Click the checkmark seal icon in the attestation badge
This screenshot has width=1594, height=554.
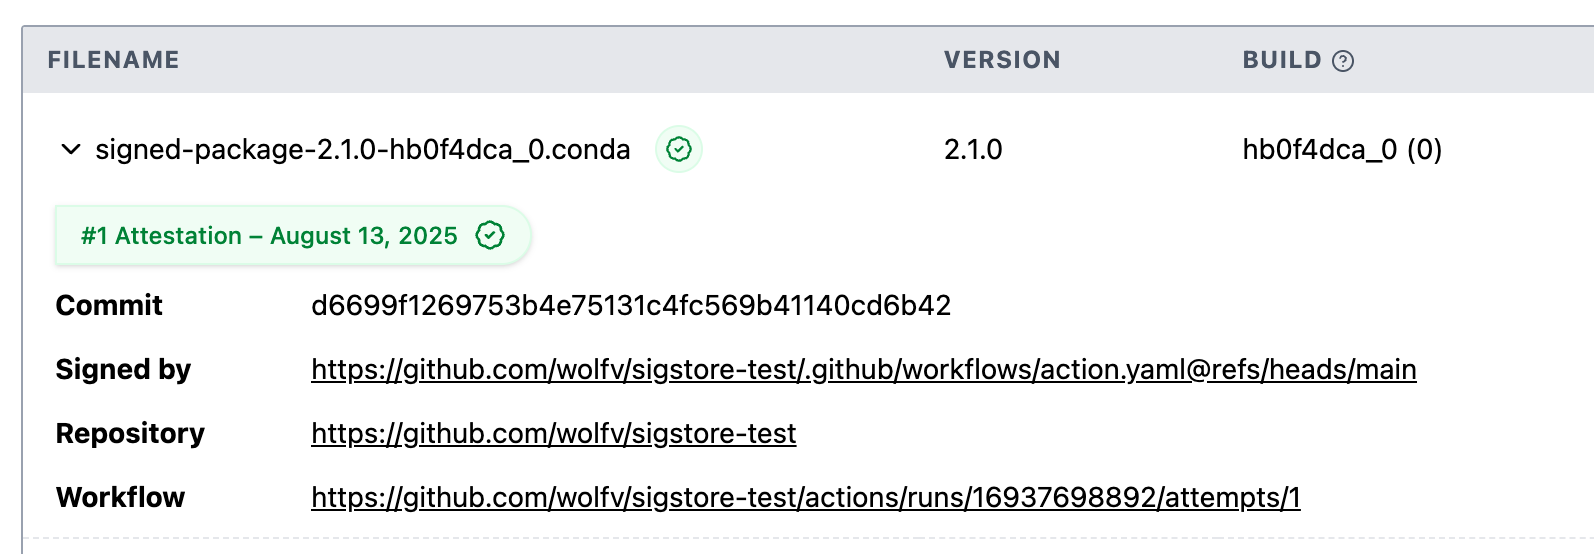(490, 236)
